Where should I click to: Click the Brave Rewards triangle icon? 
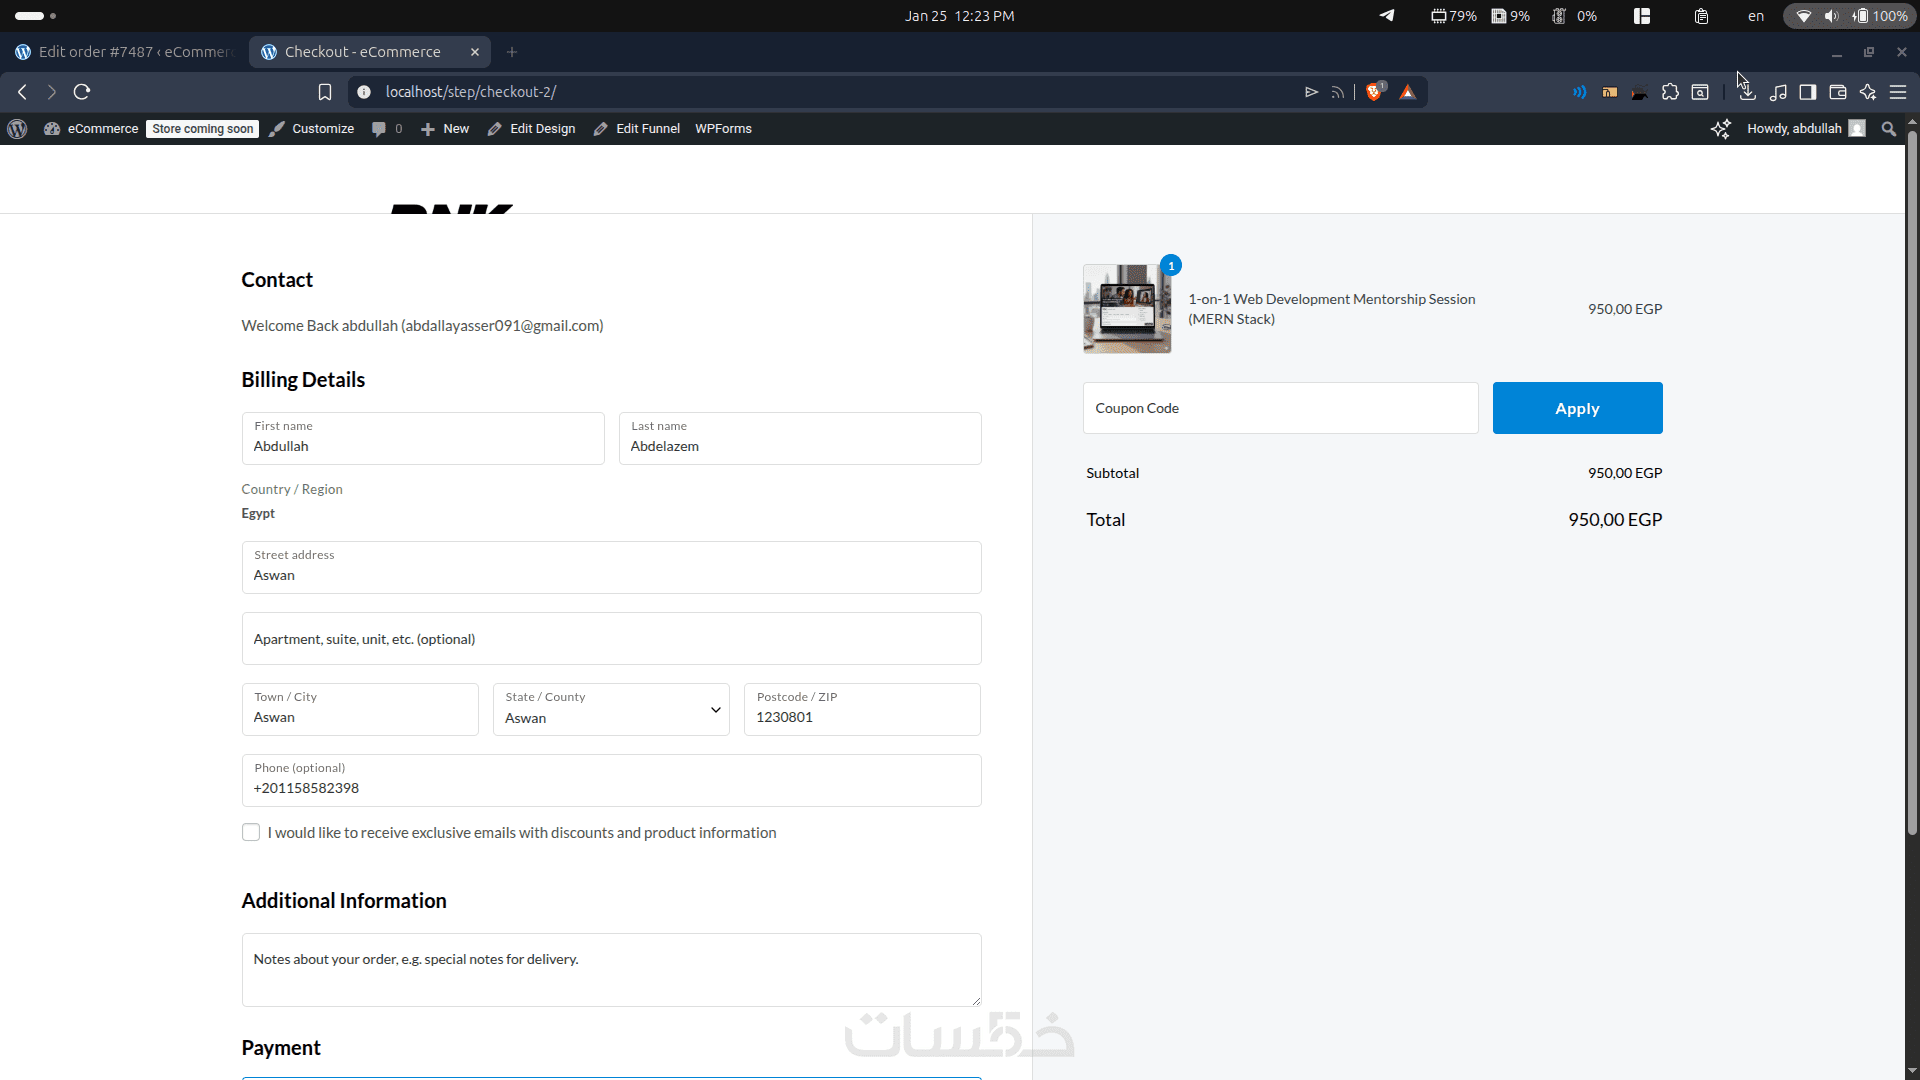[x=1407, y=92]
